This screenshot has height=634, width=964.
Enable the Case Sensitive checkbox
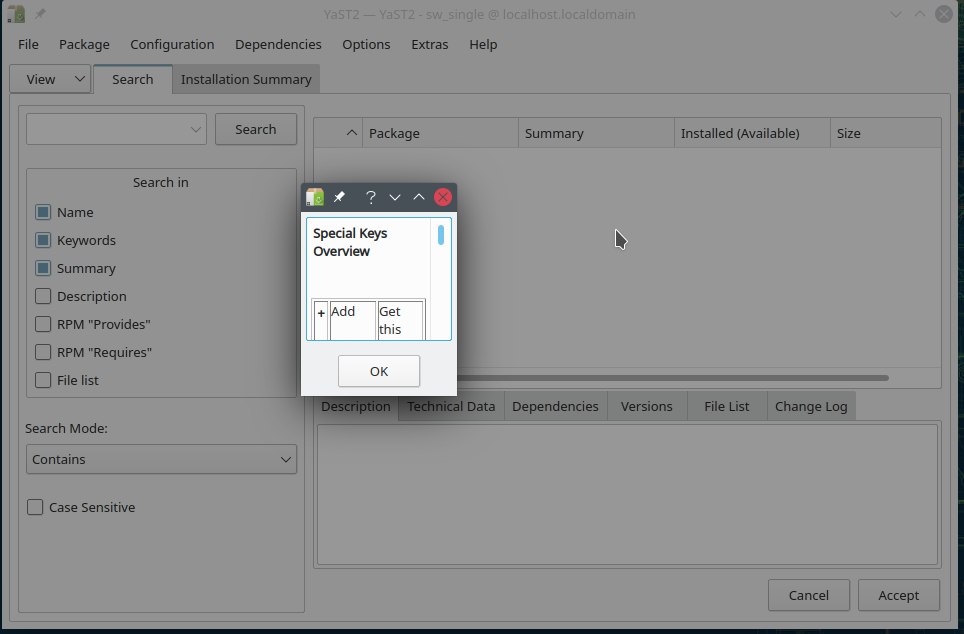coord(35,507)
